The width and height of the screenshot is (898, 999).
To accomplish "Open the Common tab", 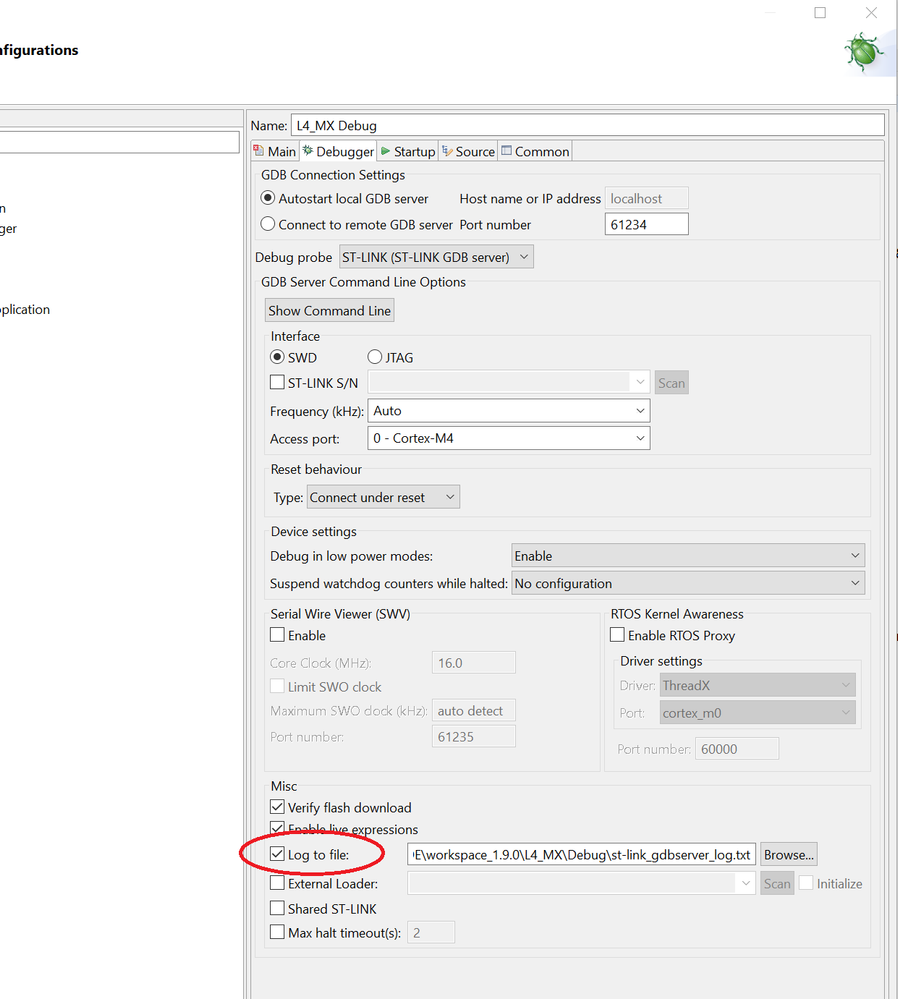I will coord(535,152).
